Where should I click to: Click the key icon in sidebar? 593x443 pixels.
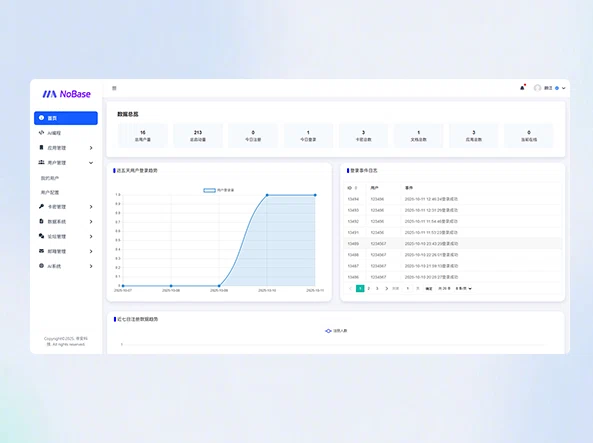click(x=42, y=207)
